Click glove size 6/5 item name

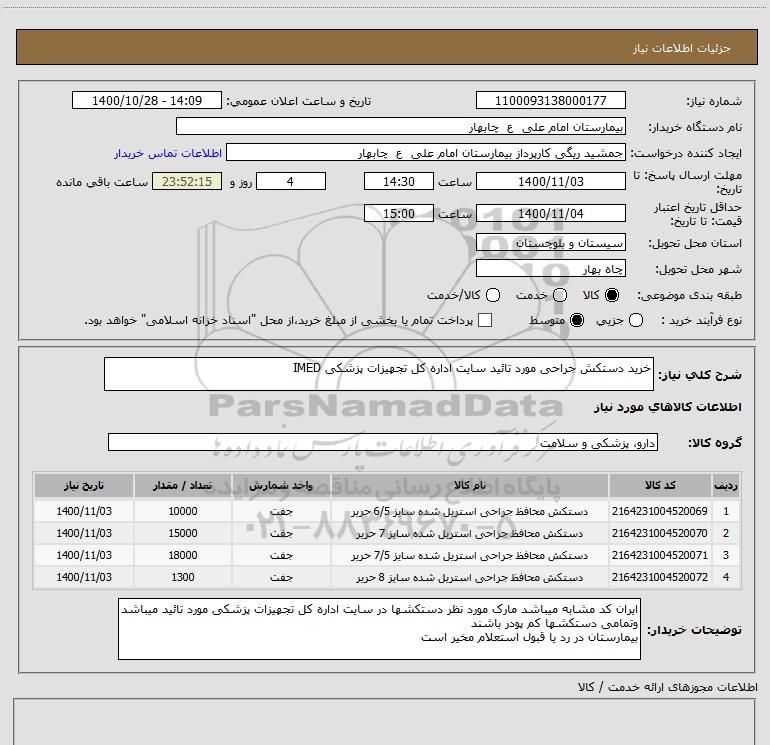469,511
